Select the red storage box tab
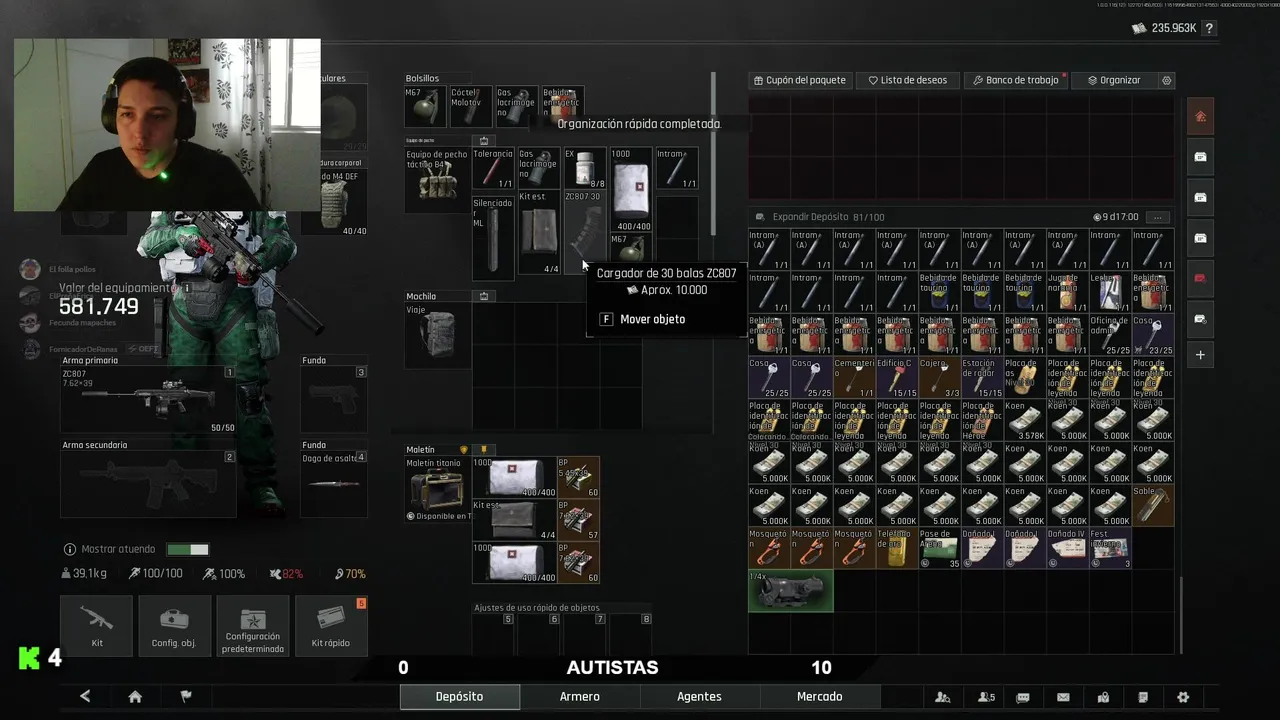Viewport: 1280px width, 720px height. click(1200, 278)
